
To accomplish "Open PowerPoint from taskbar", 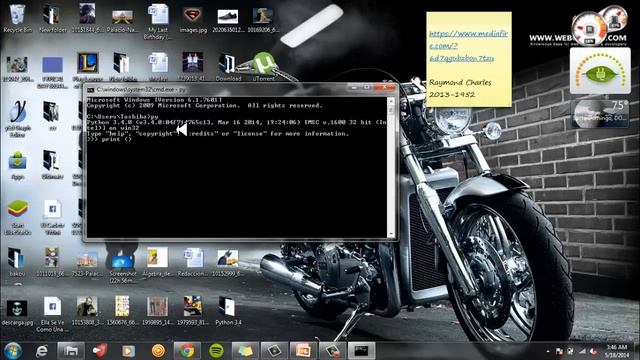I will coord(303,351).
